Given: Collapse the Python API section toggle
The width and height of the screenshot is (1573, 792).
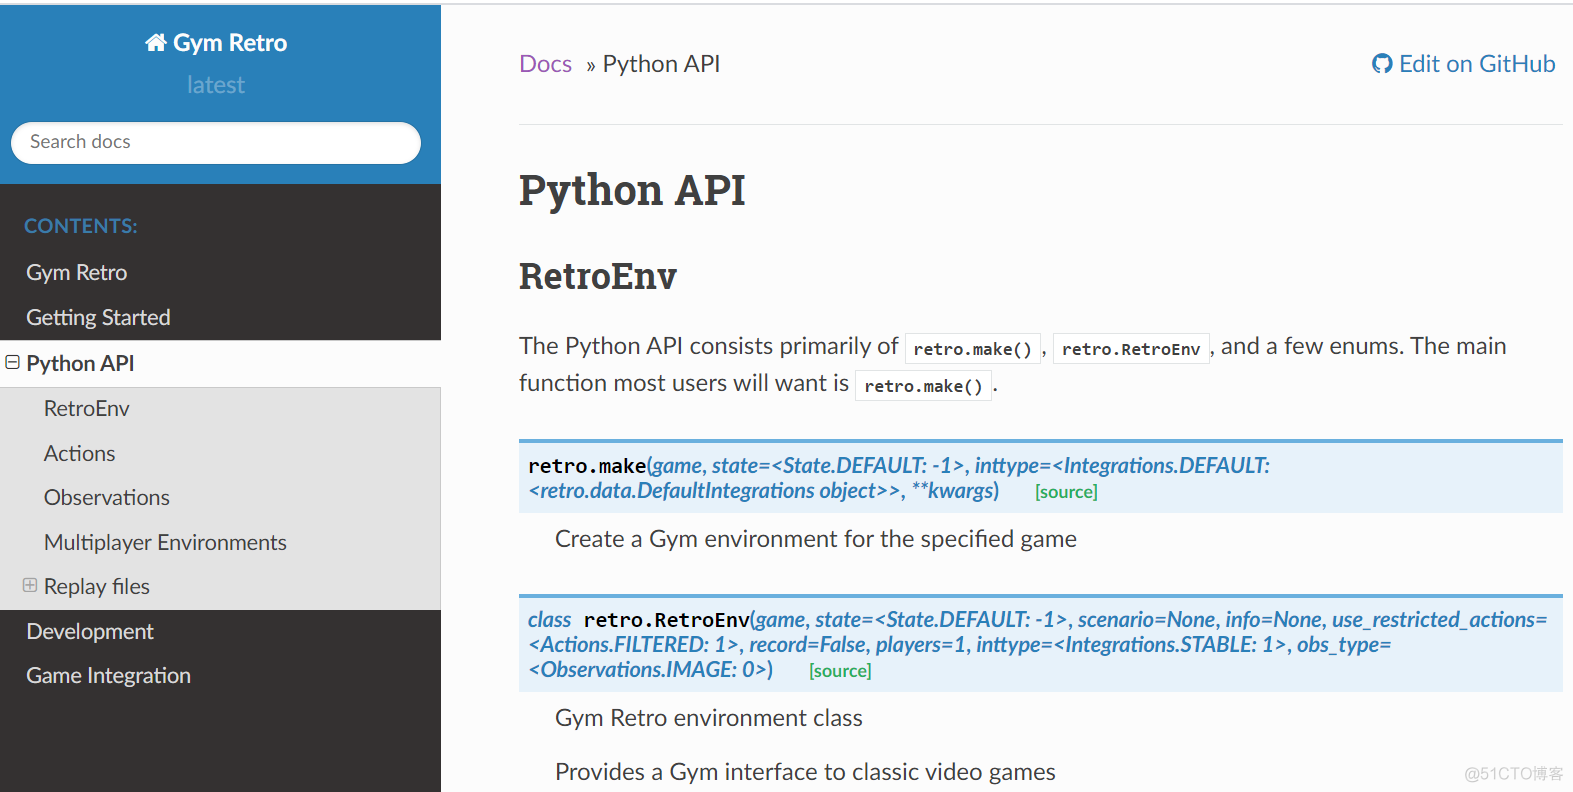Looking at the screenshot, I should (13, 362).
